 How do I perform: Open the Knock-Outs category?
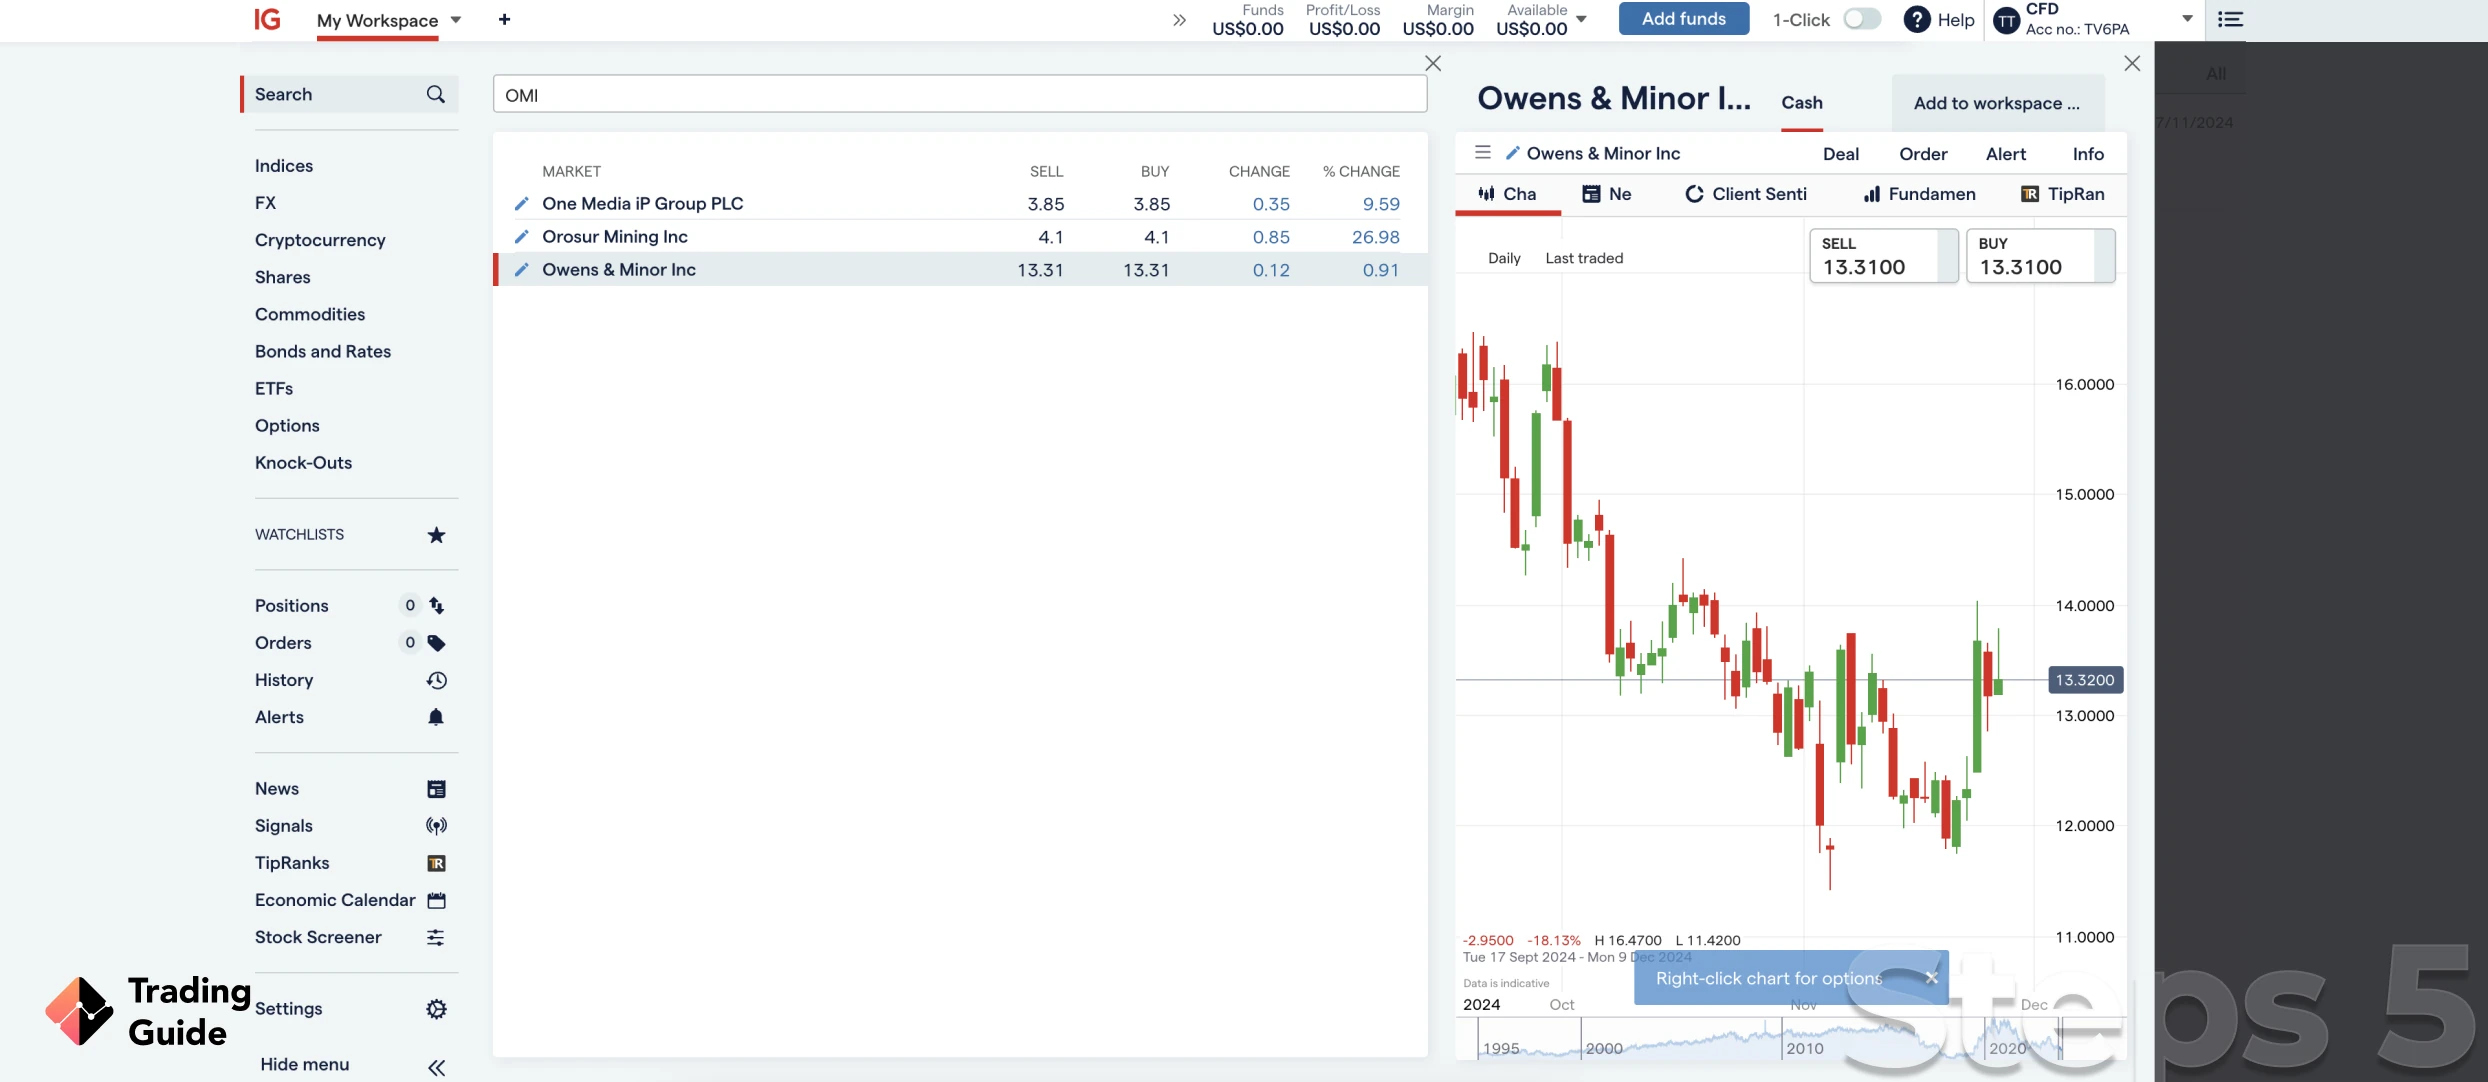click(303, 463)
